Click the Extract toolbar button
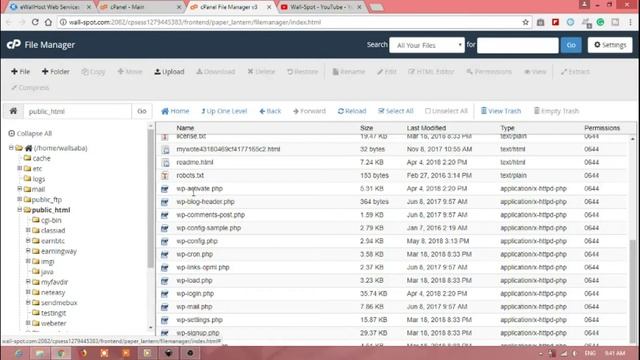 point(575,71)
